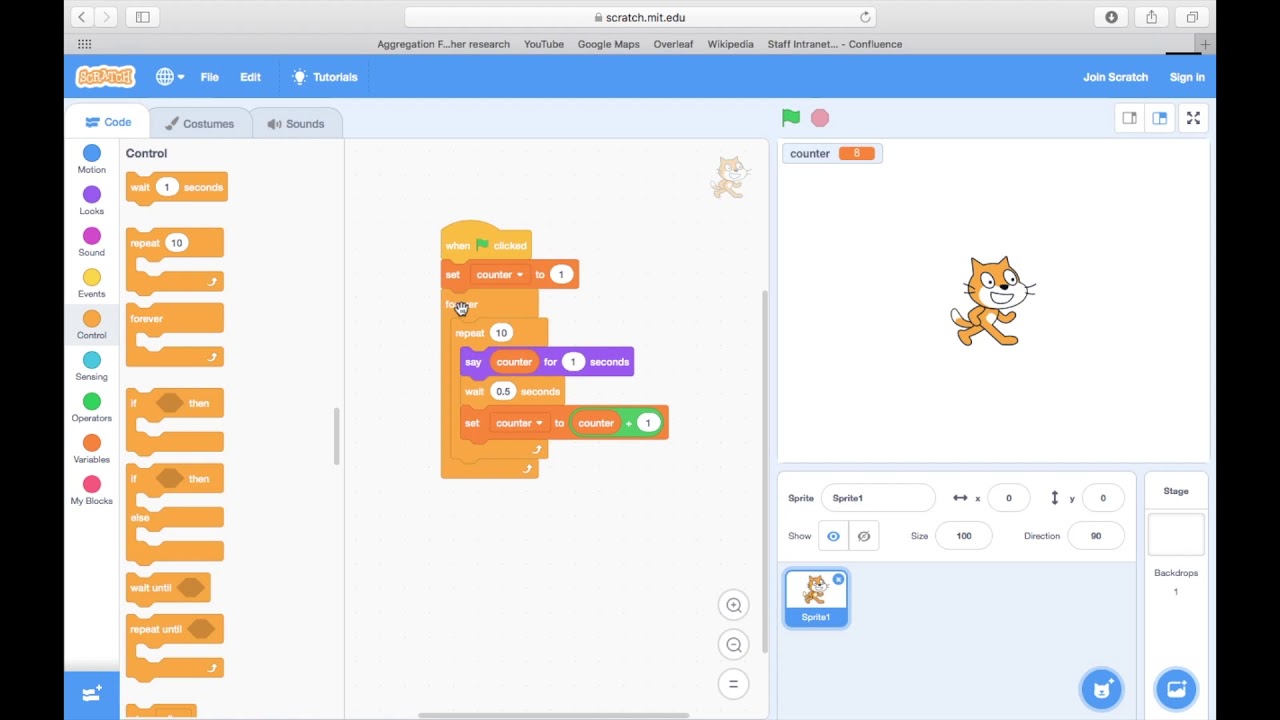Open the Safari share menu

pos(1152,17)
